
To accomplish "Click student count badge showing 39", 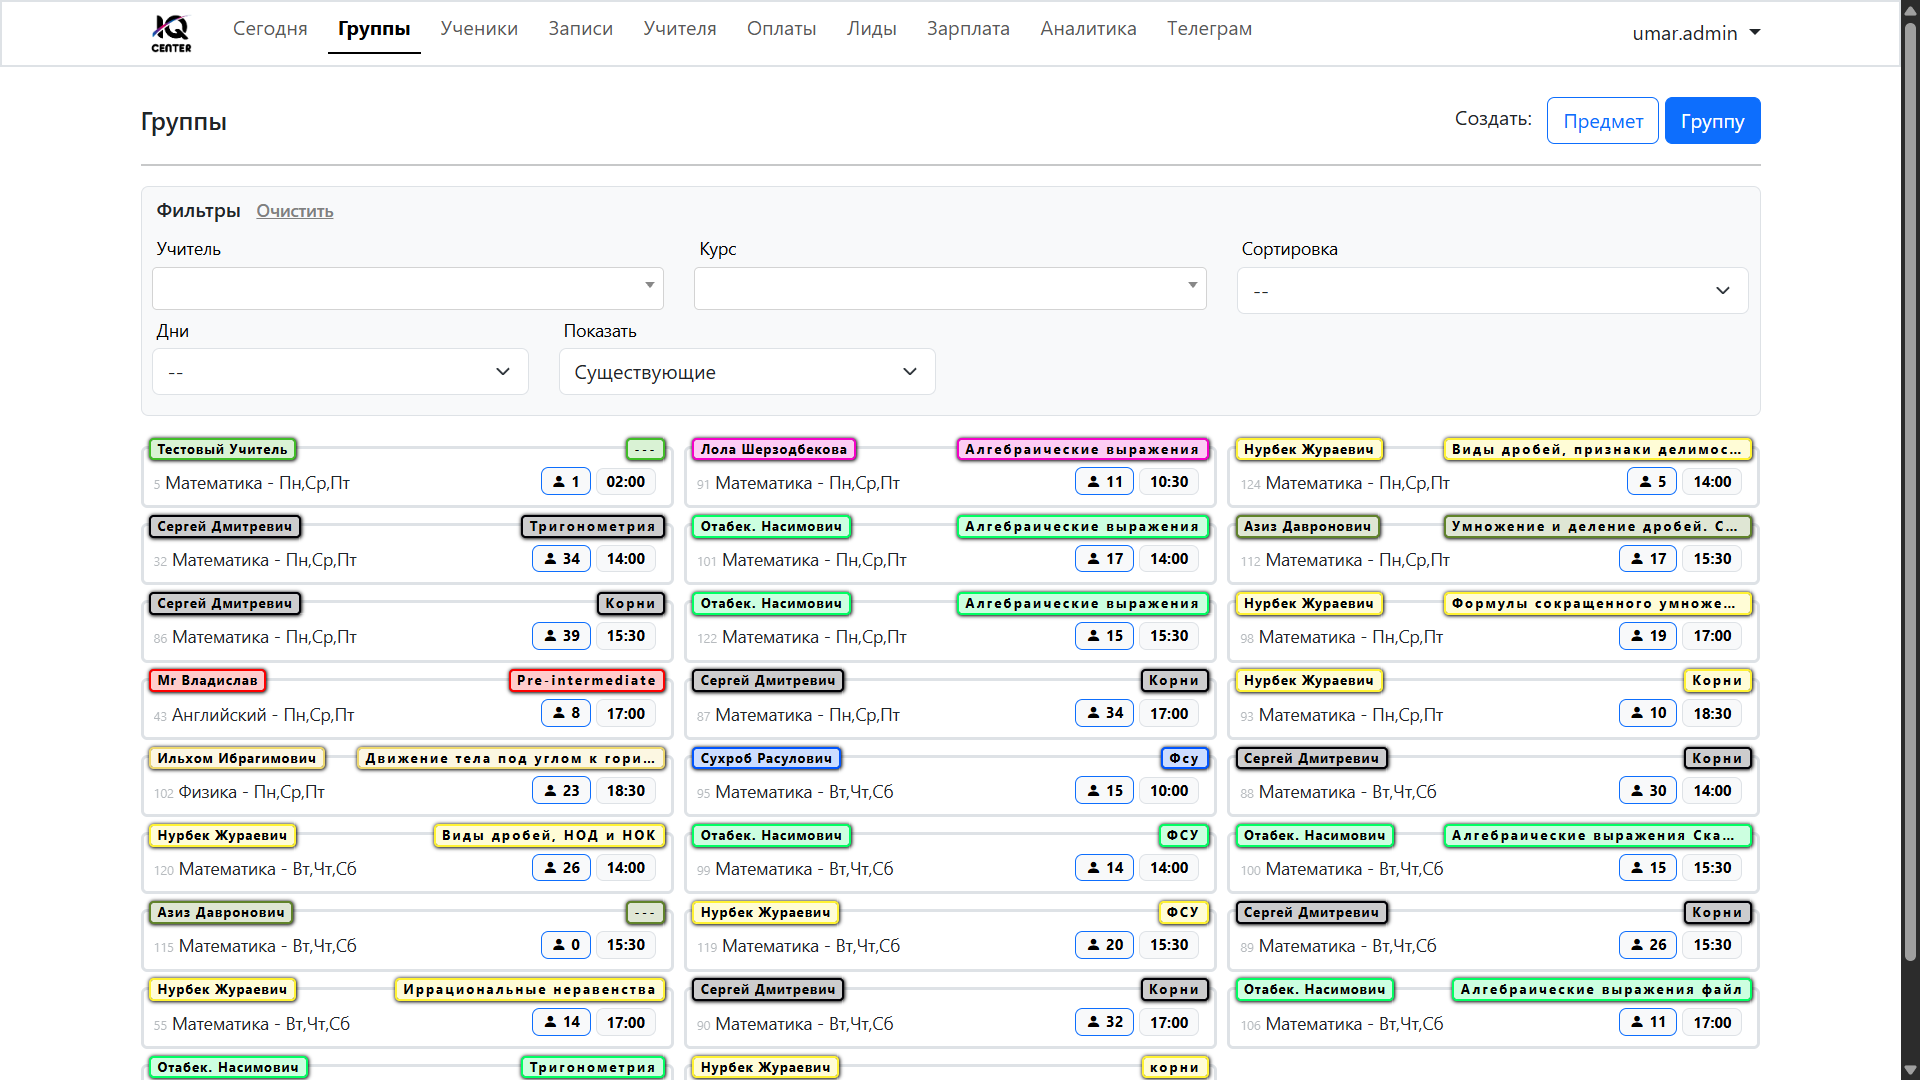I will coord(561,636).
